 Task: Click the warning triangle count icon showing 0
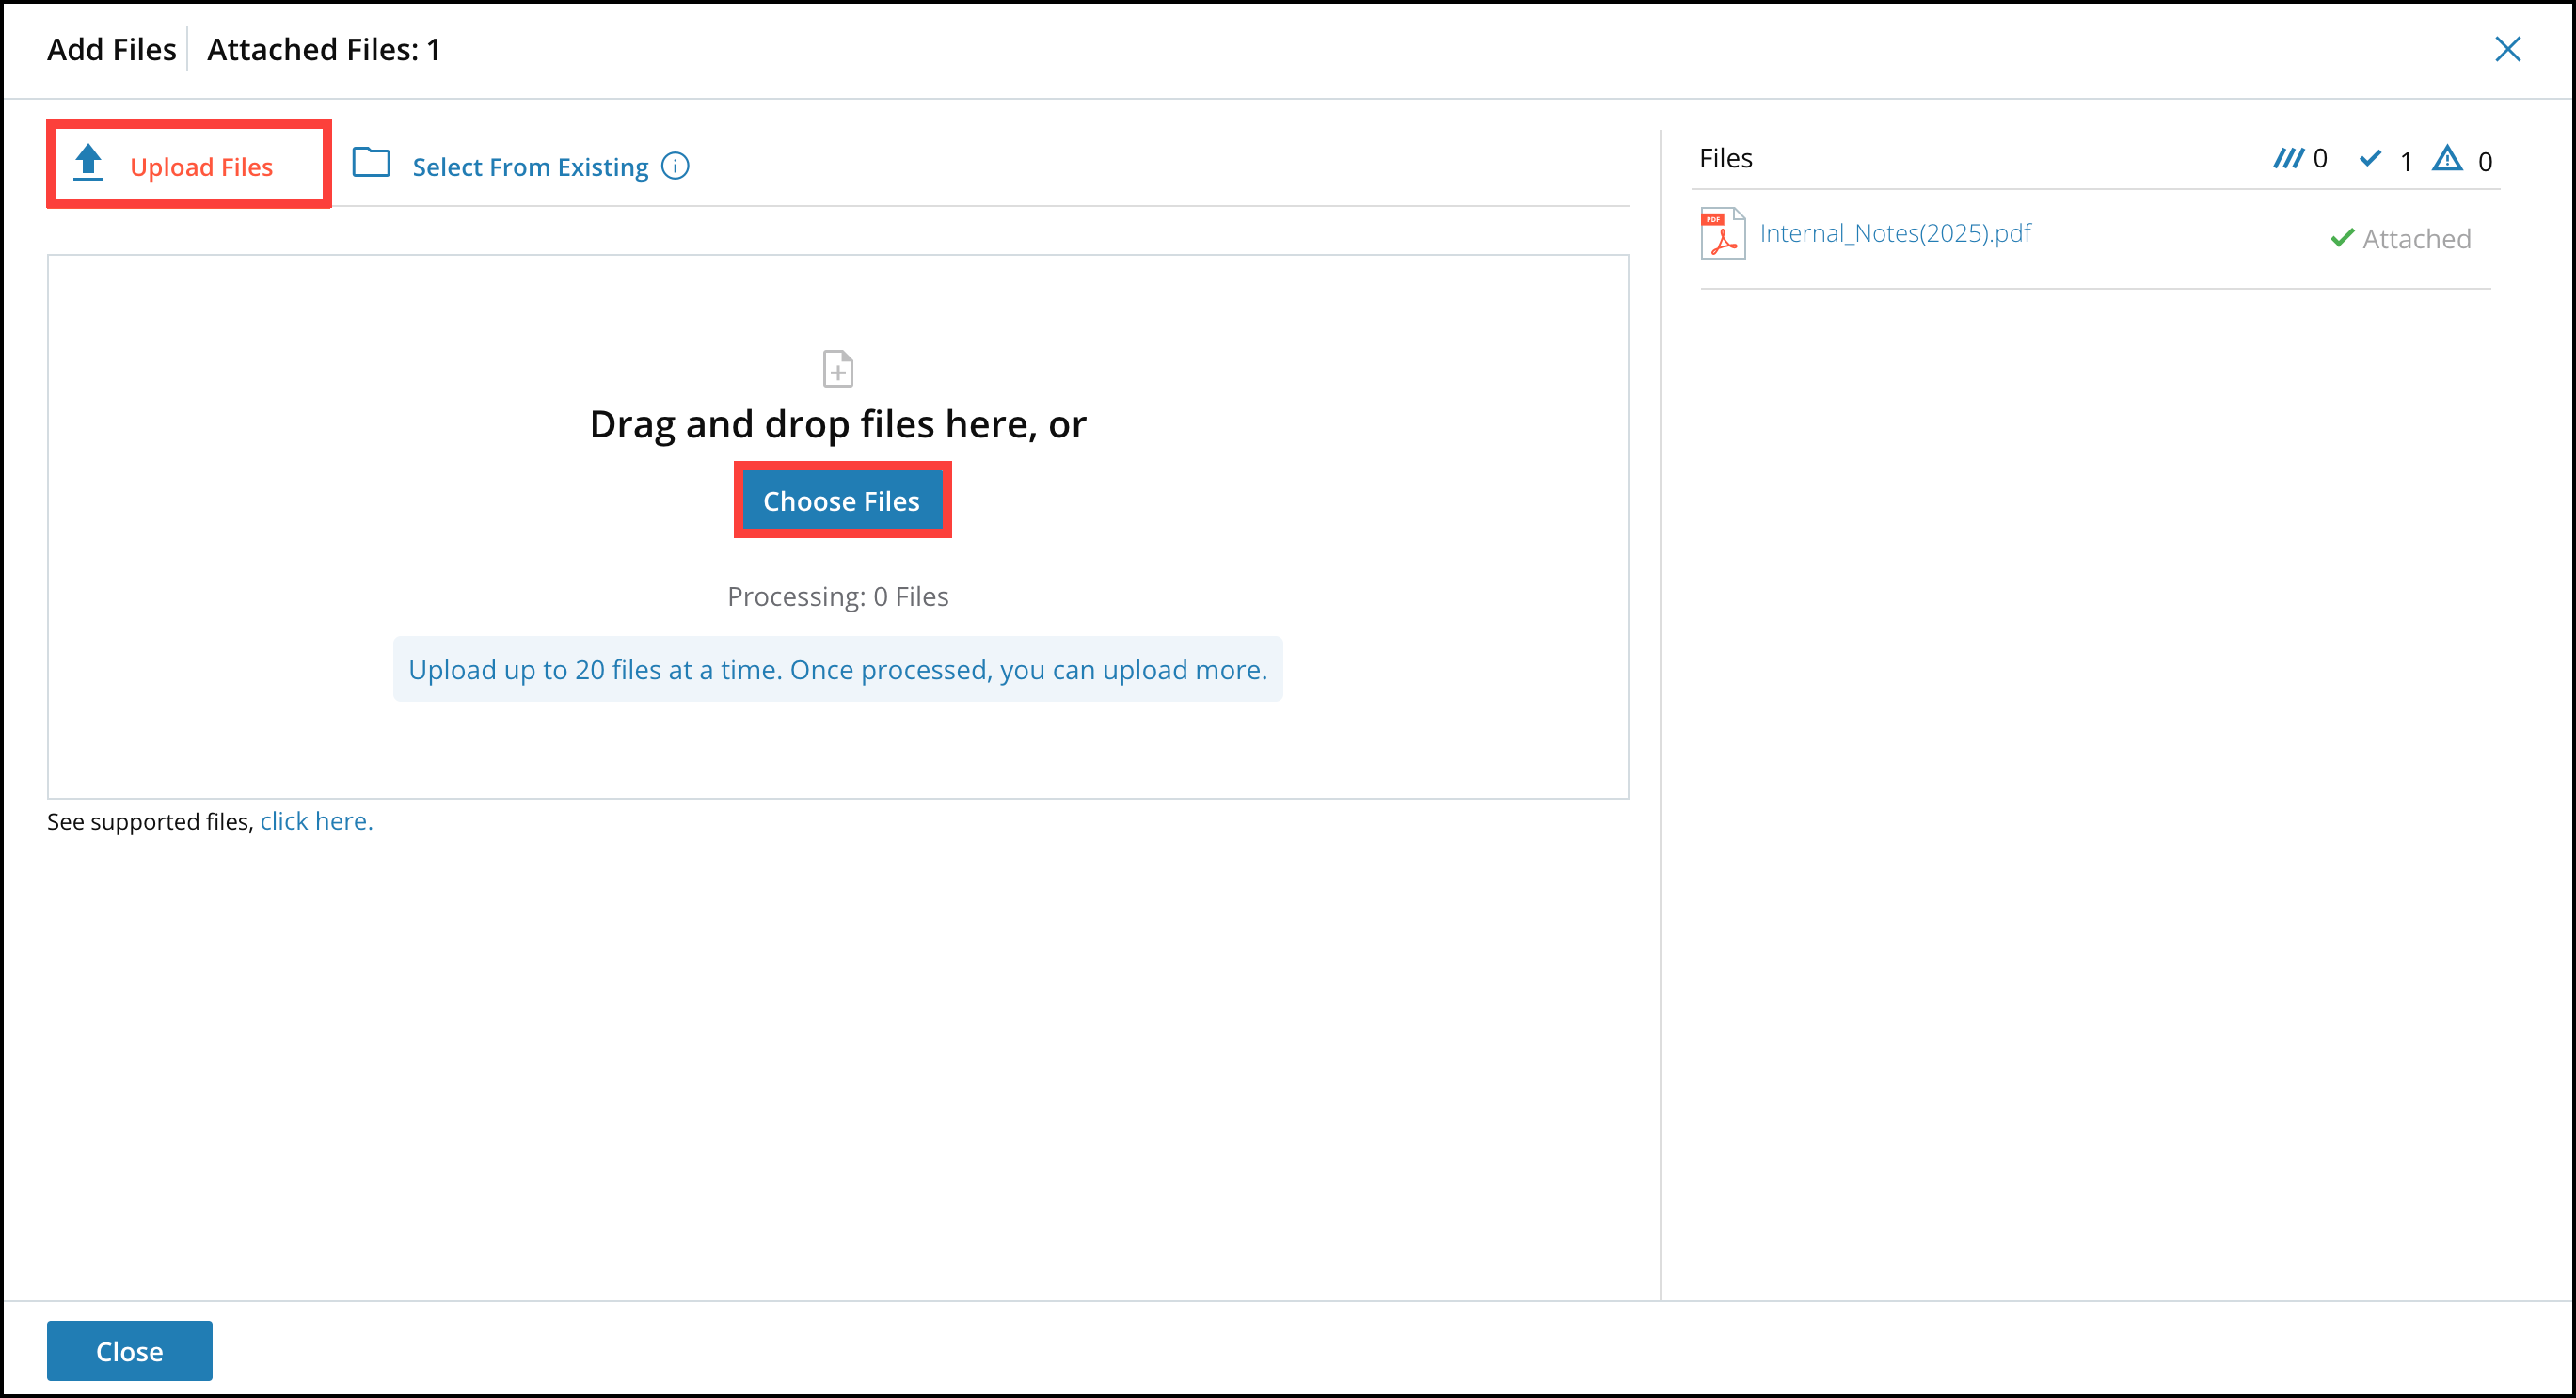[2447, 159]
